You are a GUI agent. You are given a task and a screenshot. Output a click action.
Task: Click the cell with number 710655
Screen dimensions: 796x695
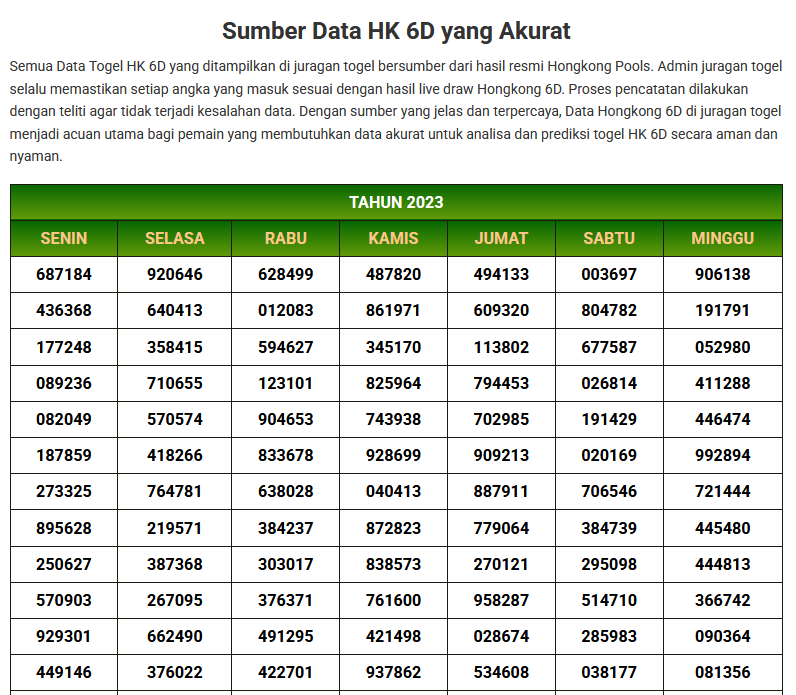tap(175, 383)
